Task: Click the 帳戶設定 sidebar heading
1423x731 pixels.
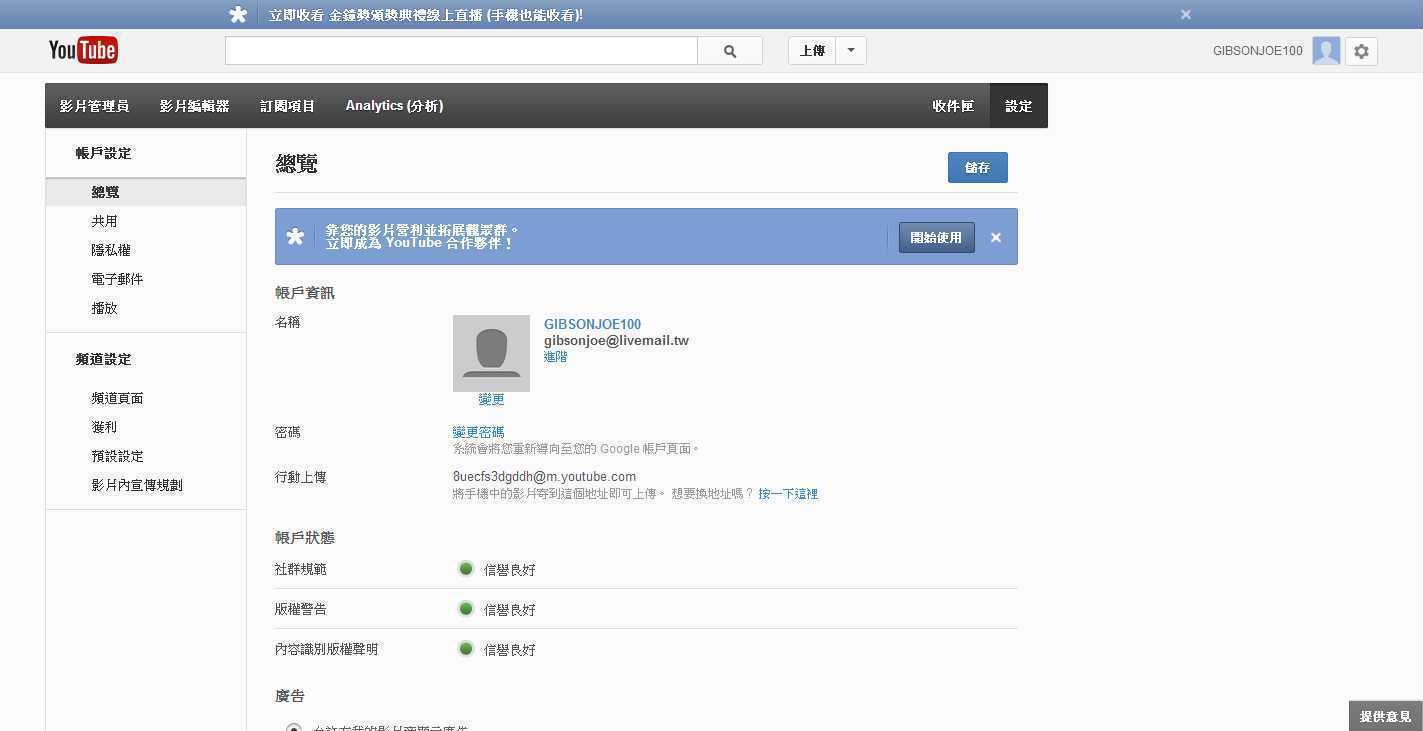Action: [x=103, y=153]
